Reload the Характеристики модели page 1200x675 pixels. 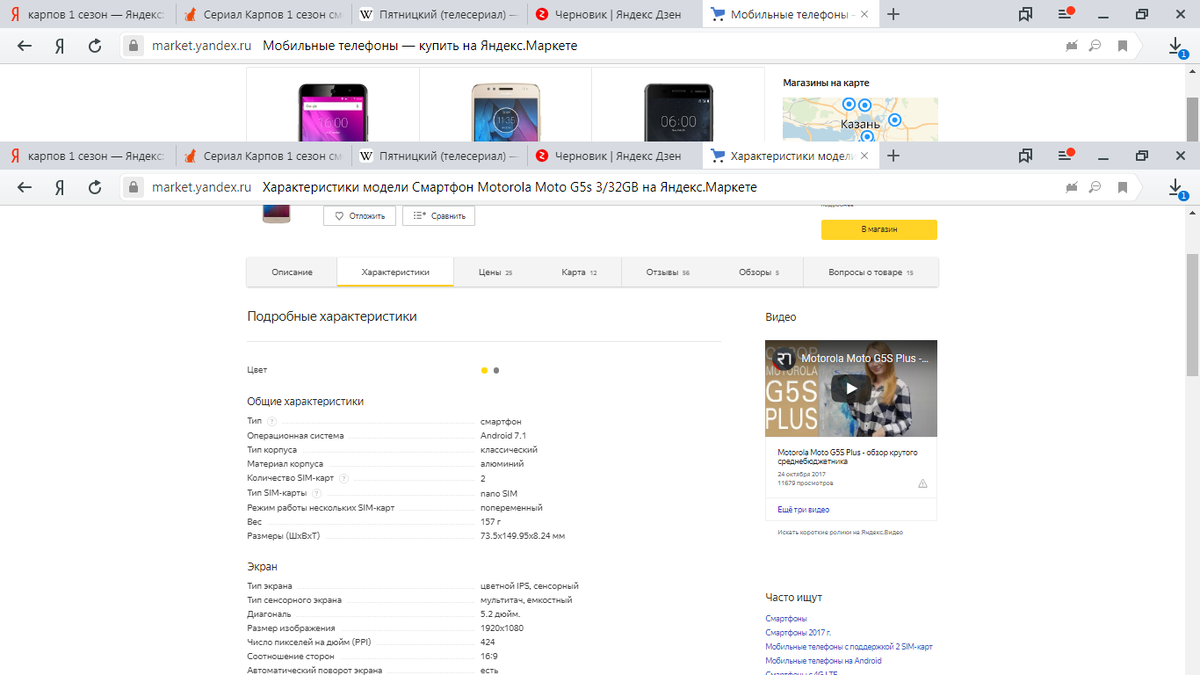pos(95,187)
